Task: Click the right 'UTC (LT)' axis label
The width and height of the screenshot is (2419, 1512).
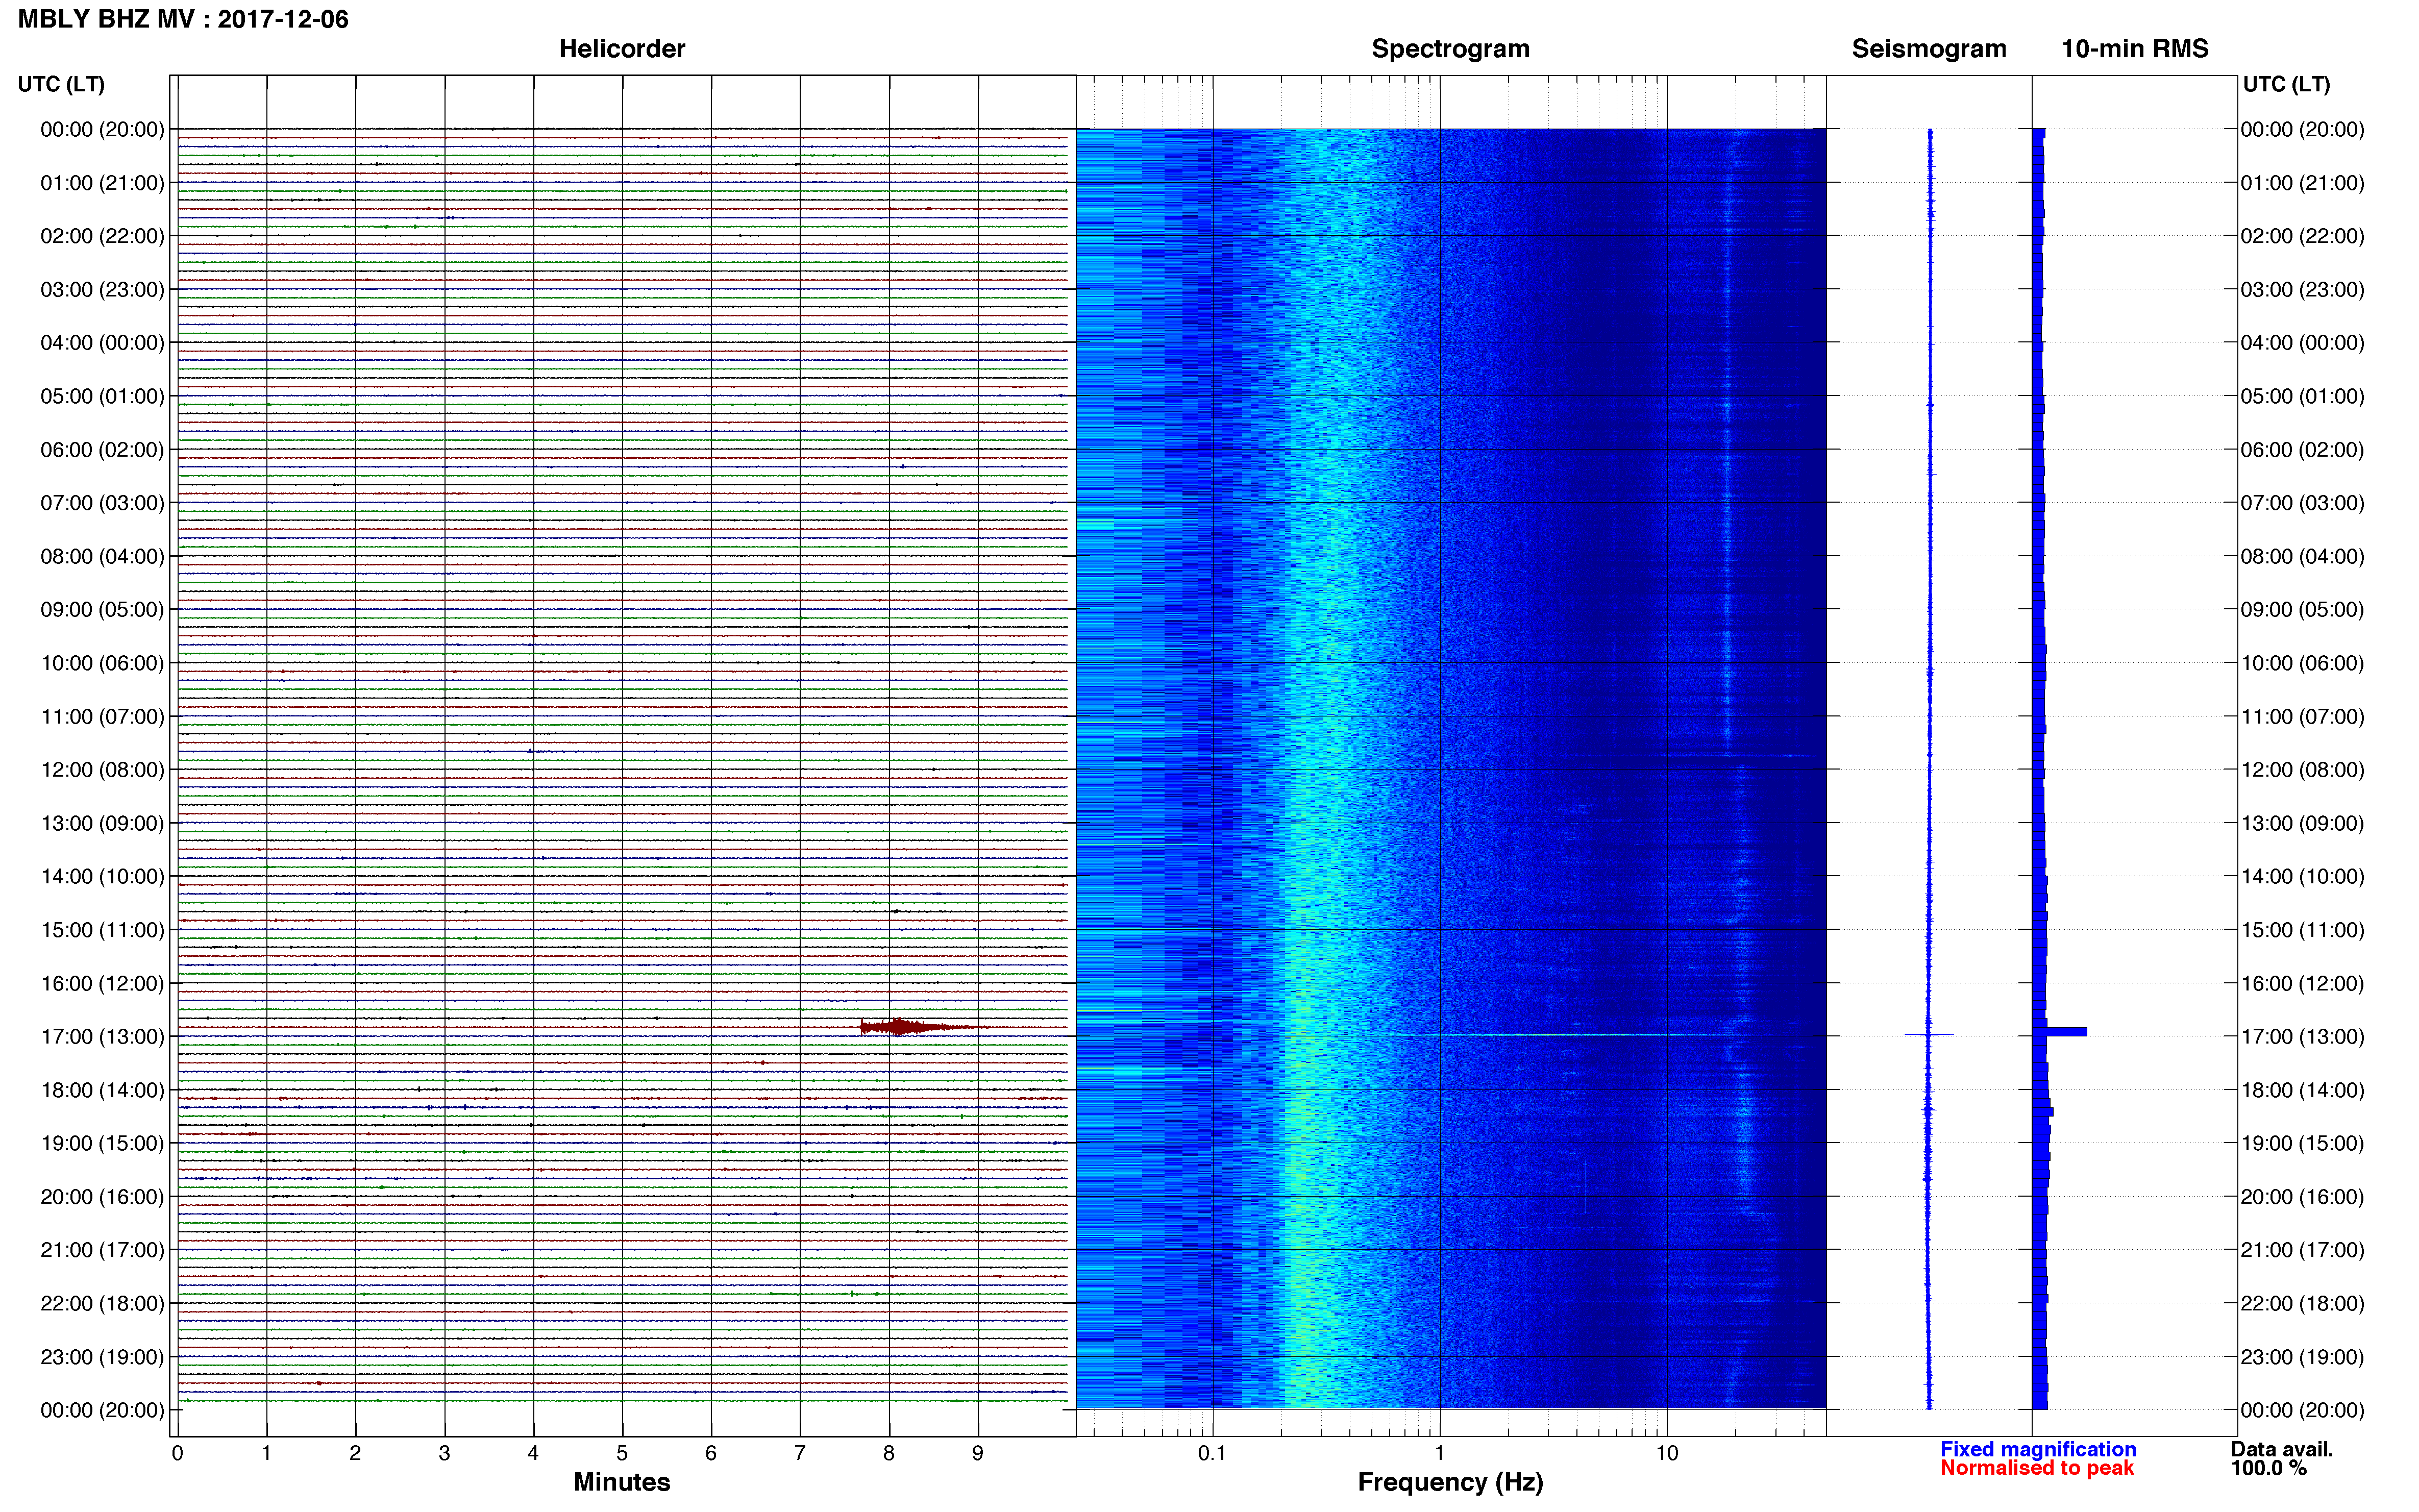Action: click(2286, 84)
